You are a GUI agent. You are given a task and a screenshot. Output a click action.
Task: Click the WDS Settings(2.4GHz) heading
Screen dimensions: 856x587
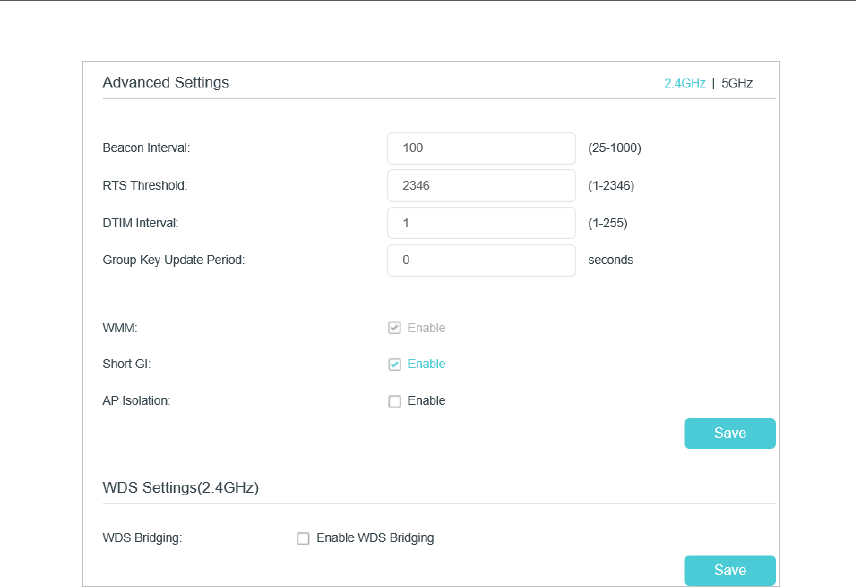(181, 488)
